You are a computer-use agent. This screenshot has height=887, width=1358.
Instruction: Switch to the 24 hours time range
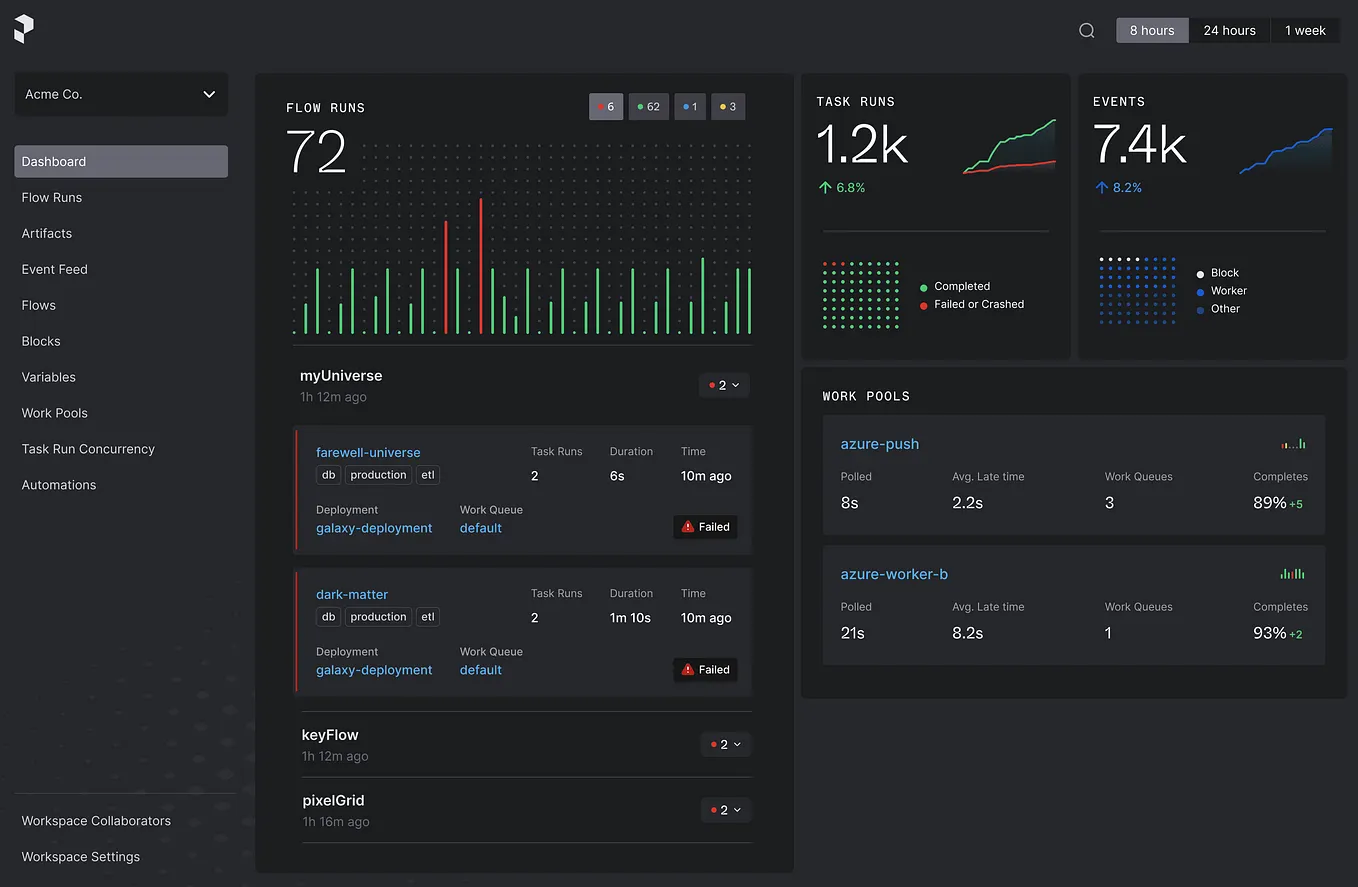coord(1229,30)
